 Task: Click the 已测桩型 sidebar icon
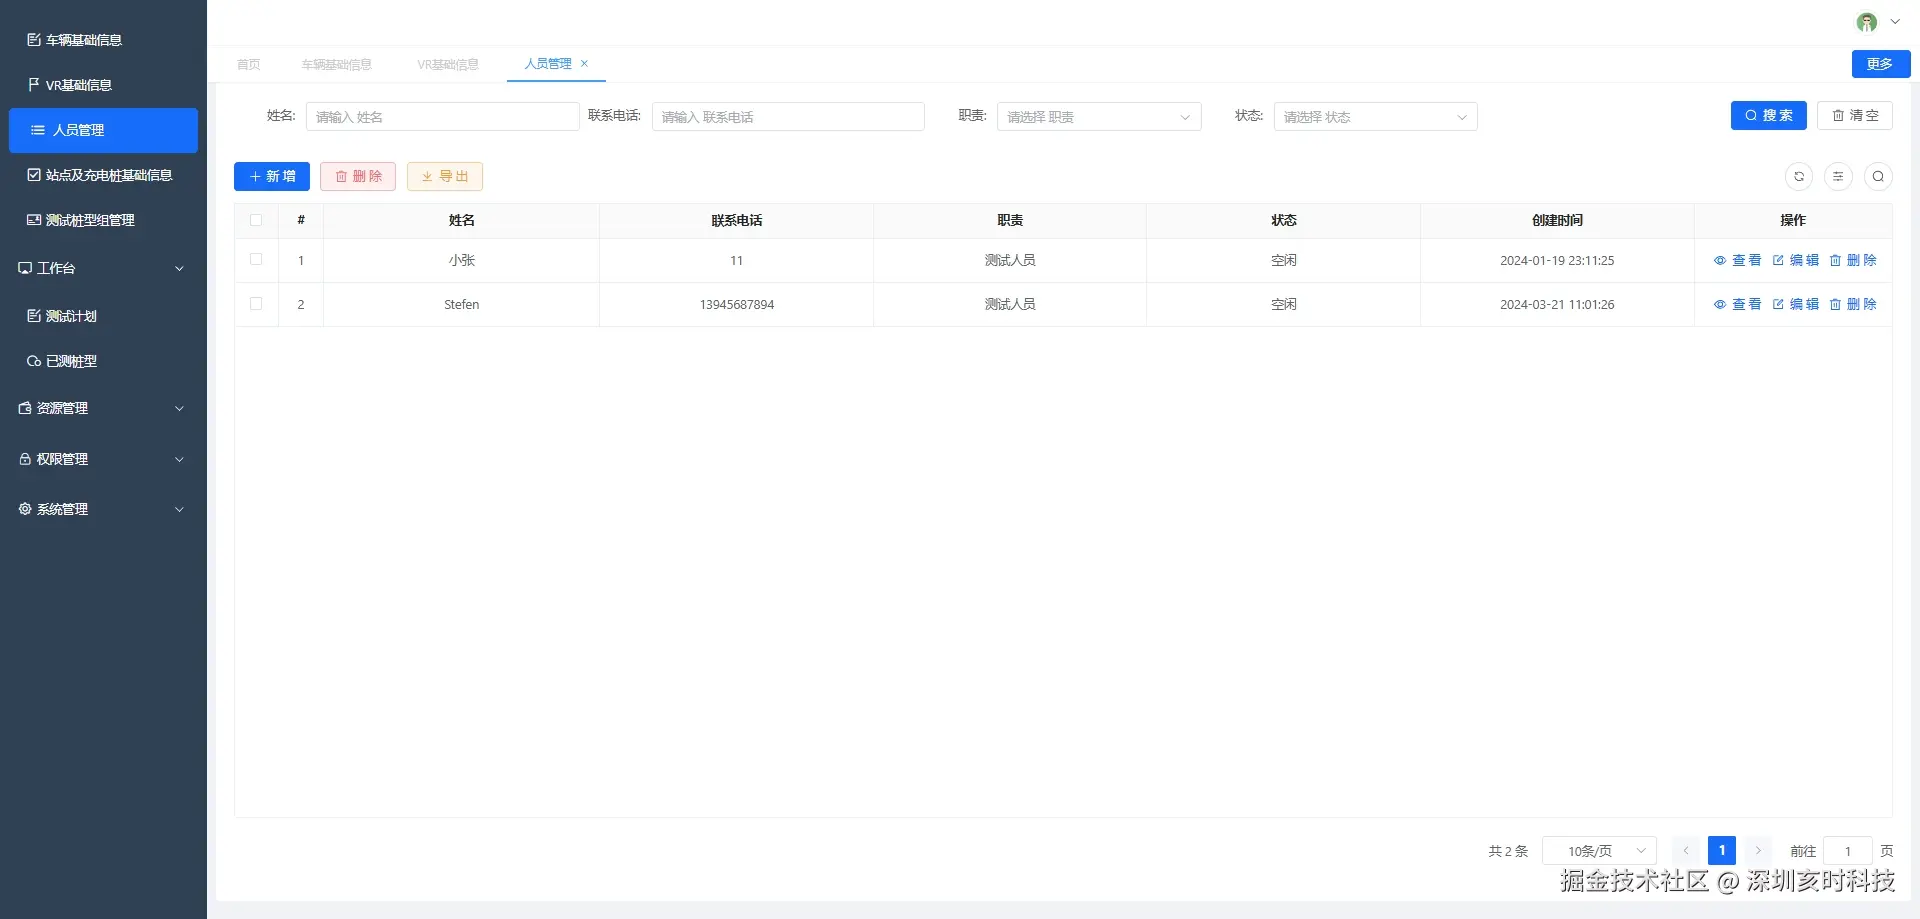click(34, 361)
